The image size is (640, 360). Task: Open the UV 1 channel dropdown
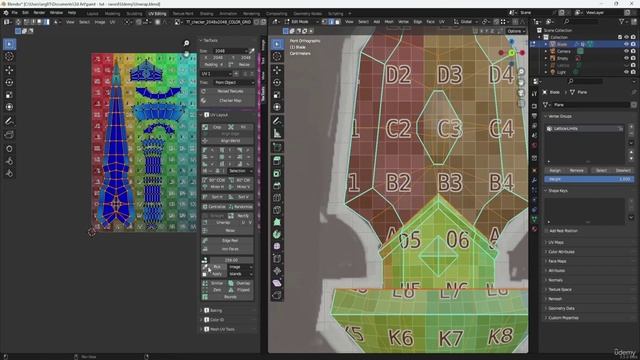point(216,74)
